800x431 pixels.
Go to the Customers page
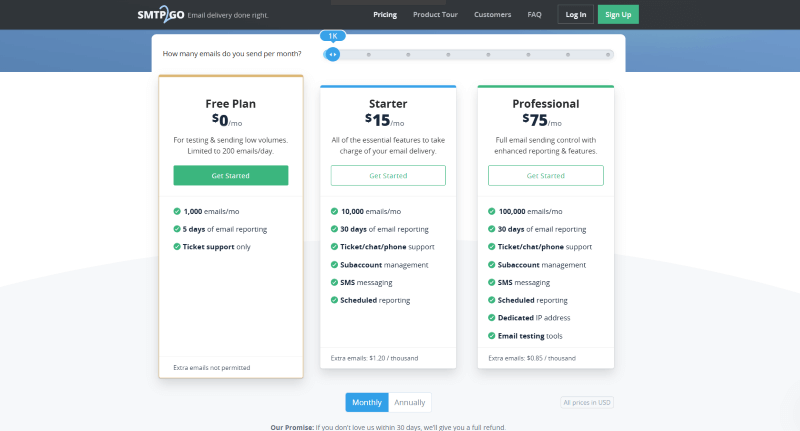point(492,15)
